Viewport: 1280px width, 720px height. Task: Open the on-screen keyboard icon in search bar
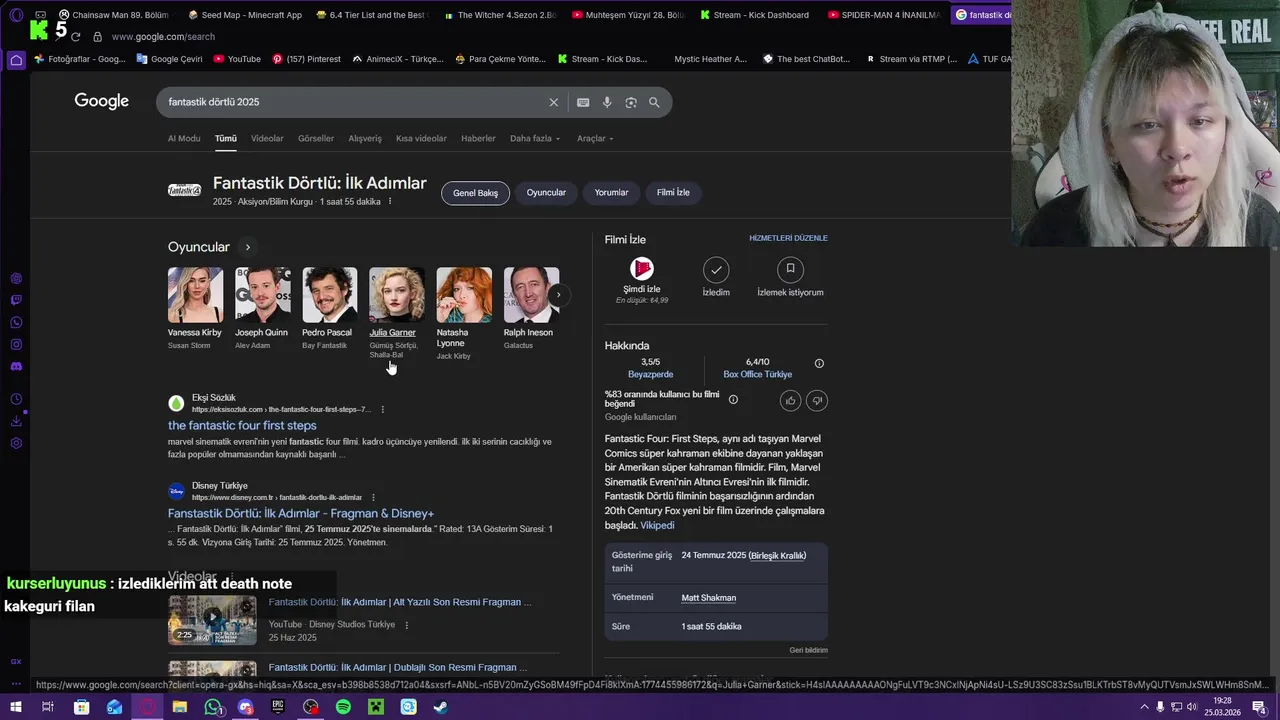click(583, 102)
